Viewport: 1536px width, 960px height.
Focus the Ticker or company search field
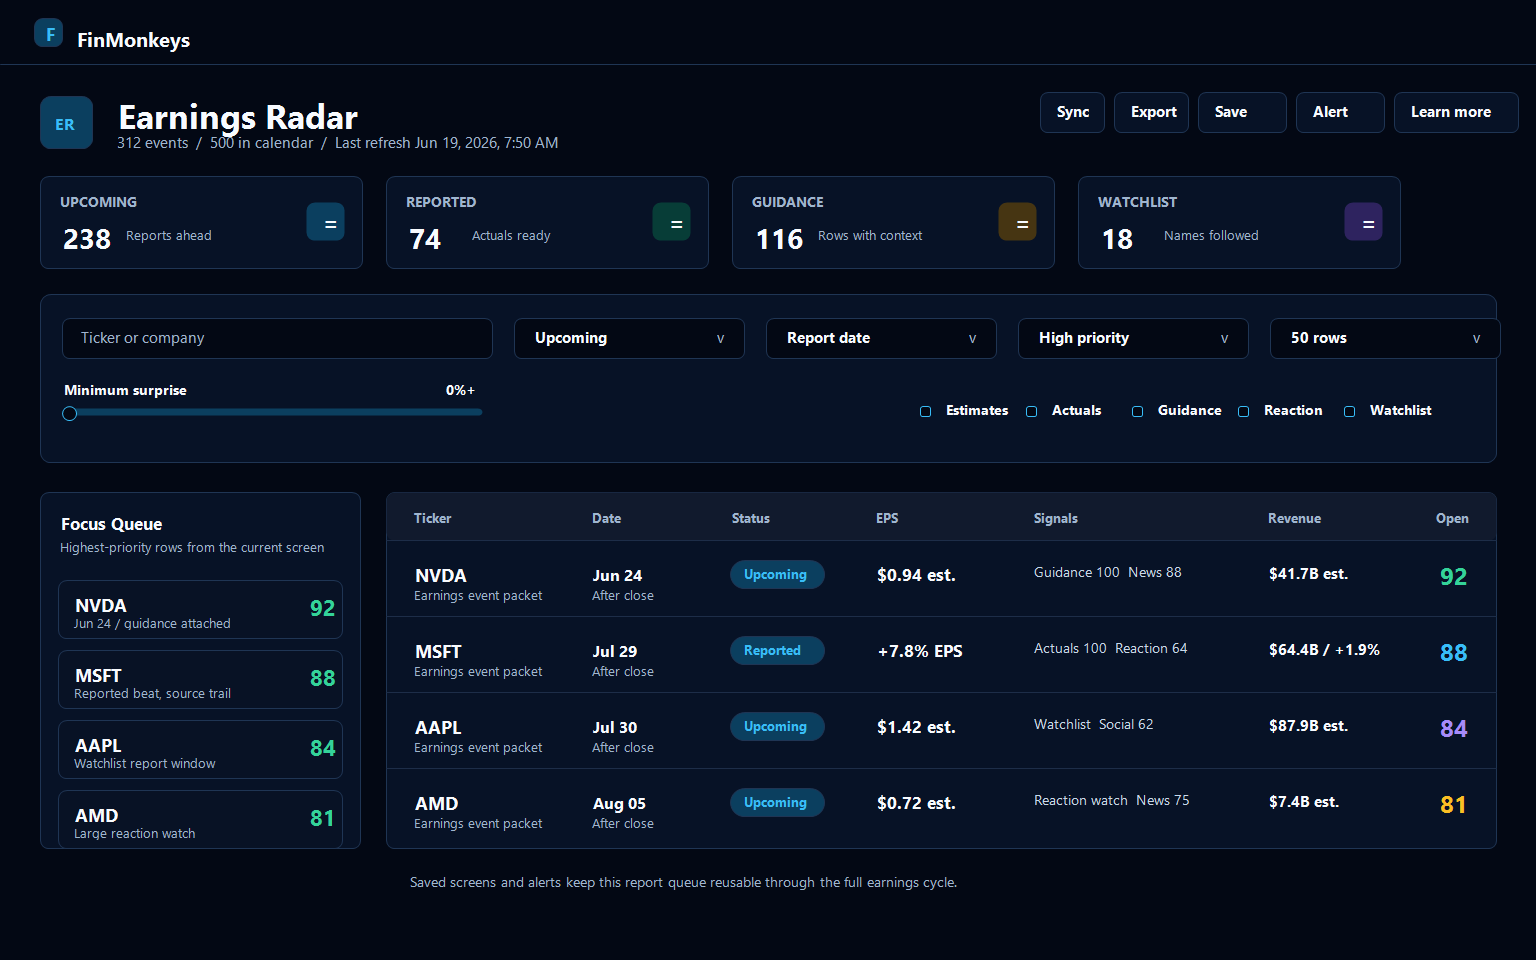tap(277, 338)
